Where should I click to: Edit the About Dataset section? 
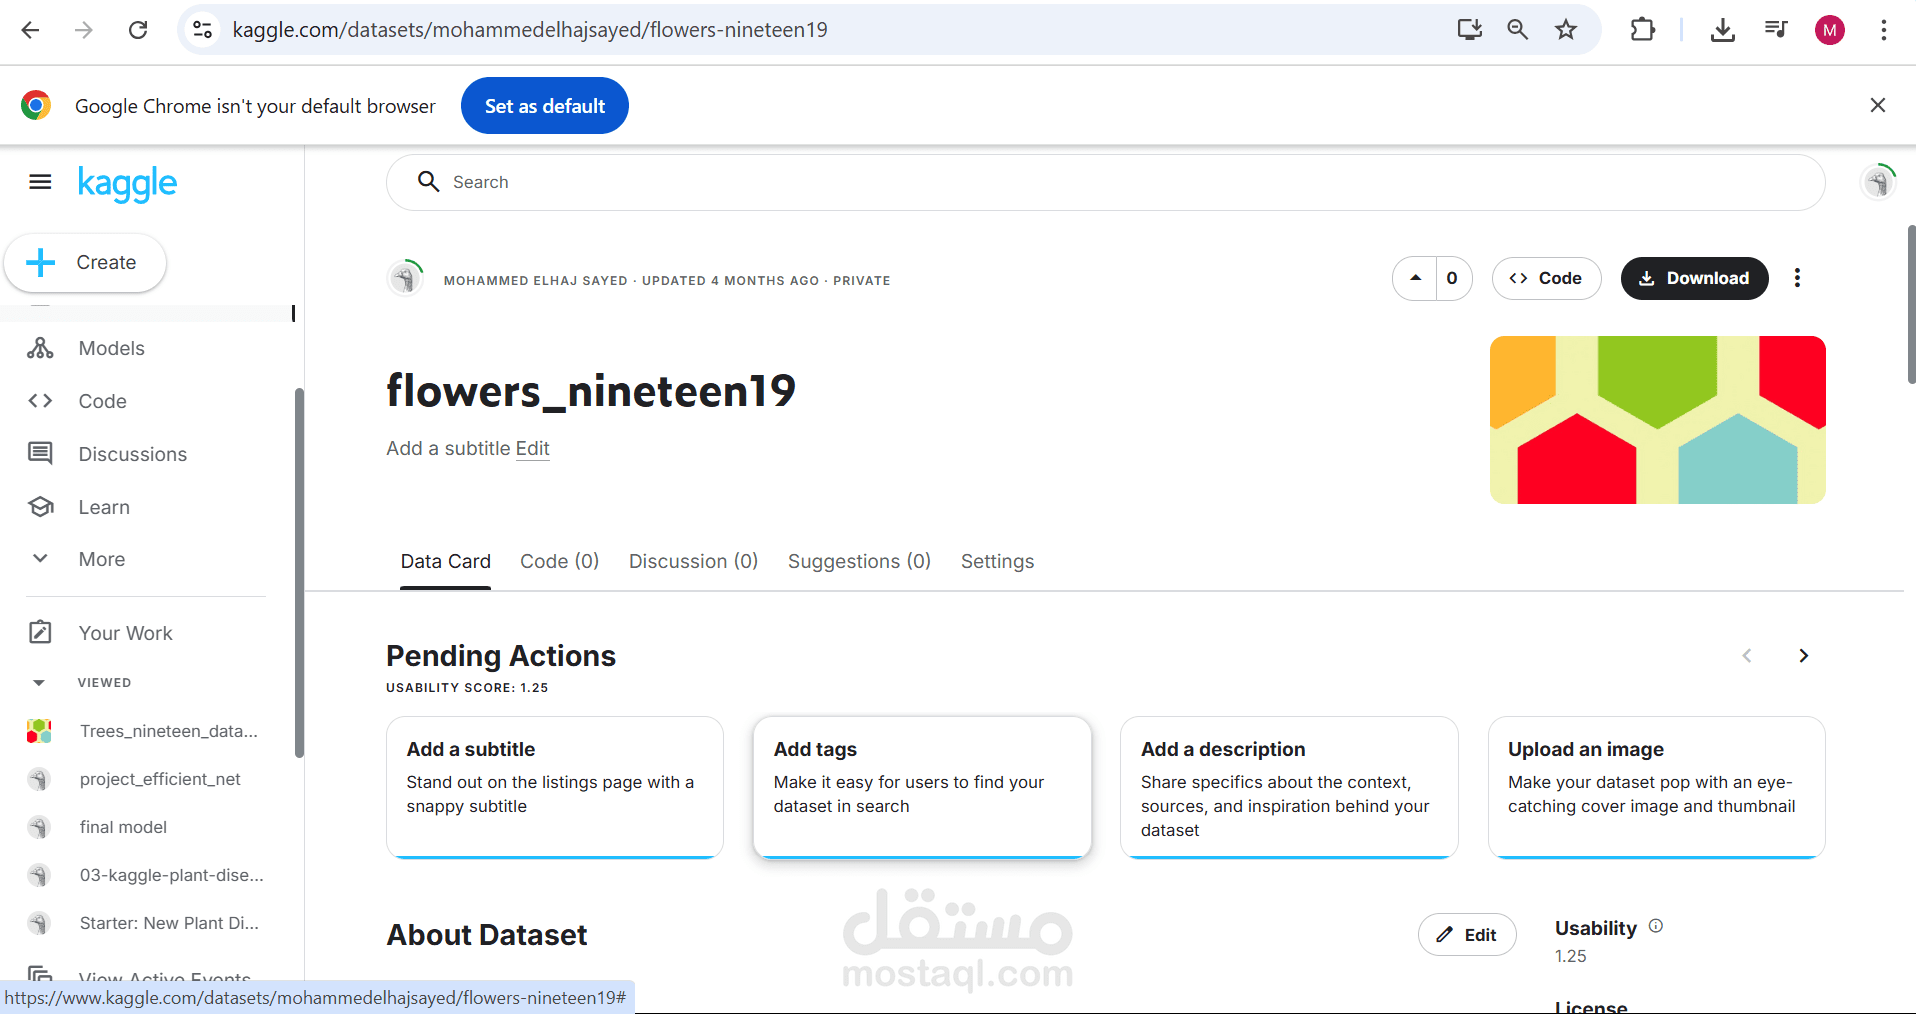pyautogui.click(x=1467, y=935)
